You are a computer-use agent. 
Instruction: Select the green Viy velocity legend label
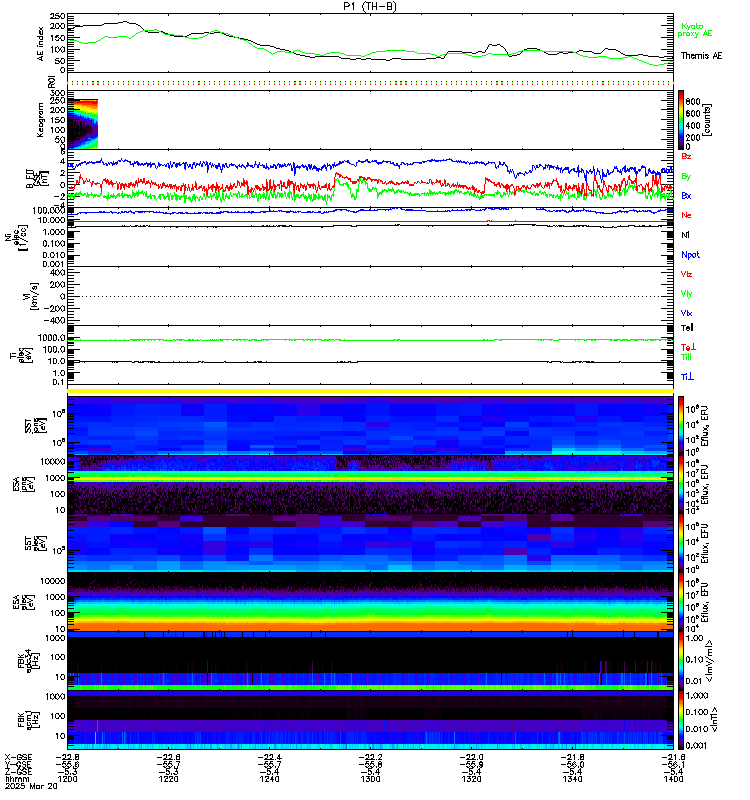686,294
